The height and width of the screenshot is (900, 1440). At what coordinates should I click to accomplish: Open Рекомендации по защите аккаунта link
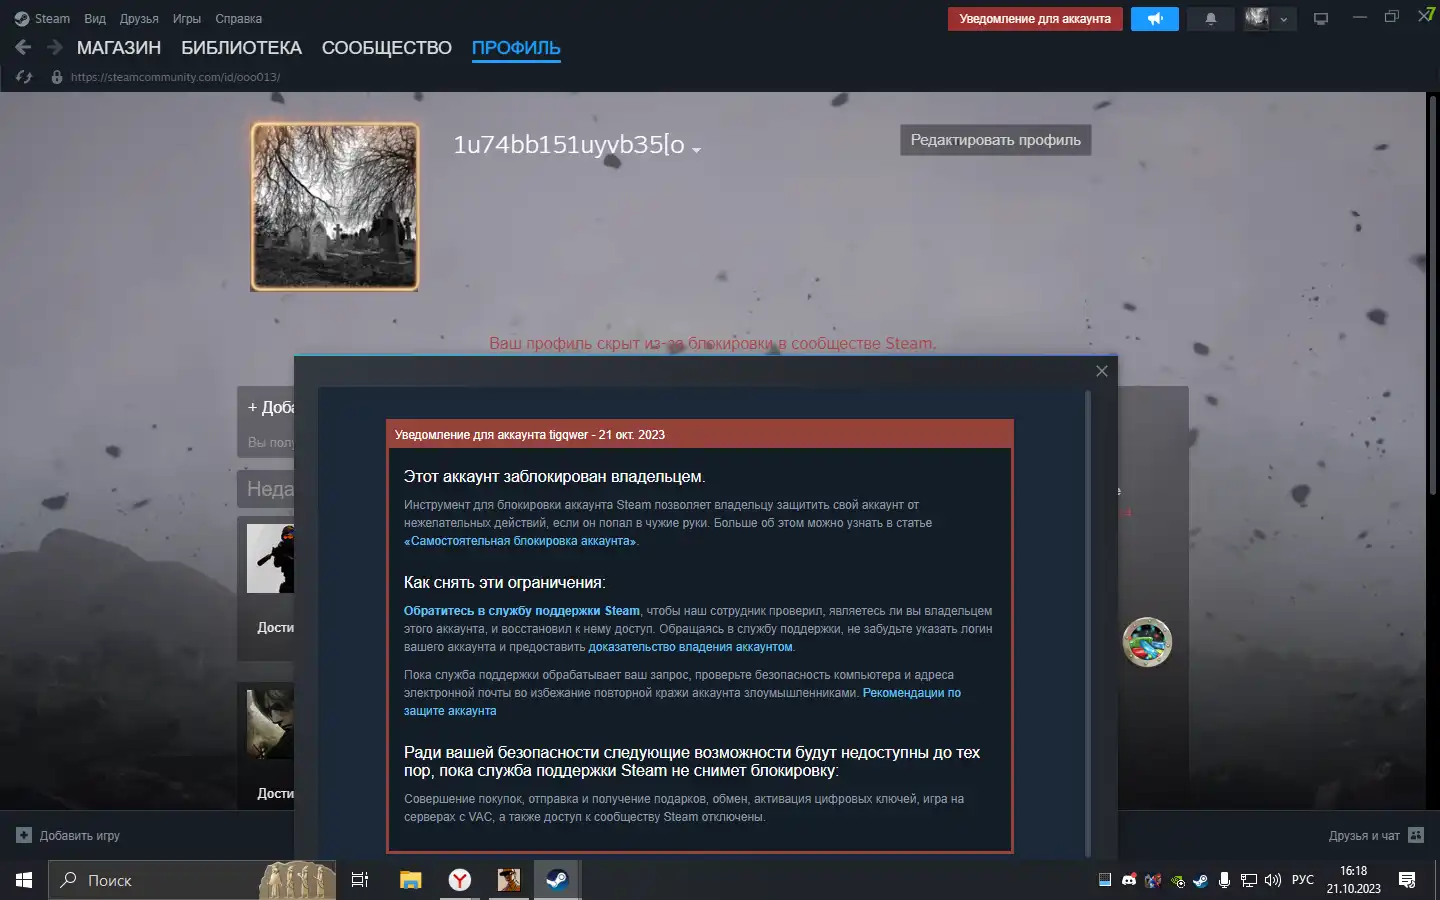pos(682,702)
